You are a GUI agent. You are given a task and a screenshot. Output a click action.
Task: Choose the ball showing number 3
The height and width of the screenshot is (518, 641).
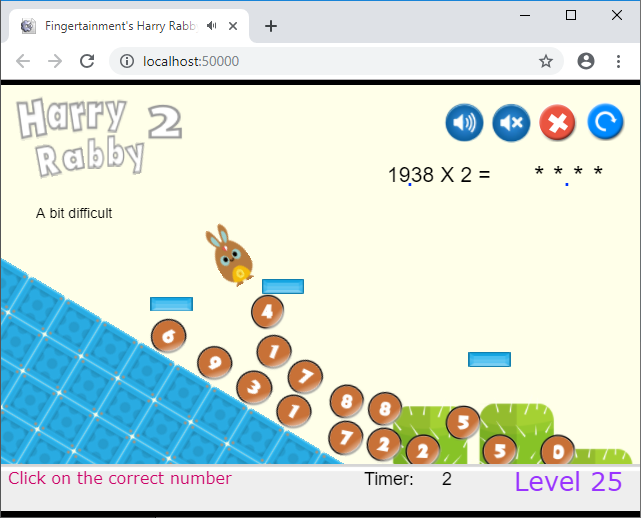coord(254,386)
